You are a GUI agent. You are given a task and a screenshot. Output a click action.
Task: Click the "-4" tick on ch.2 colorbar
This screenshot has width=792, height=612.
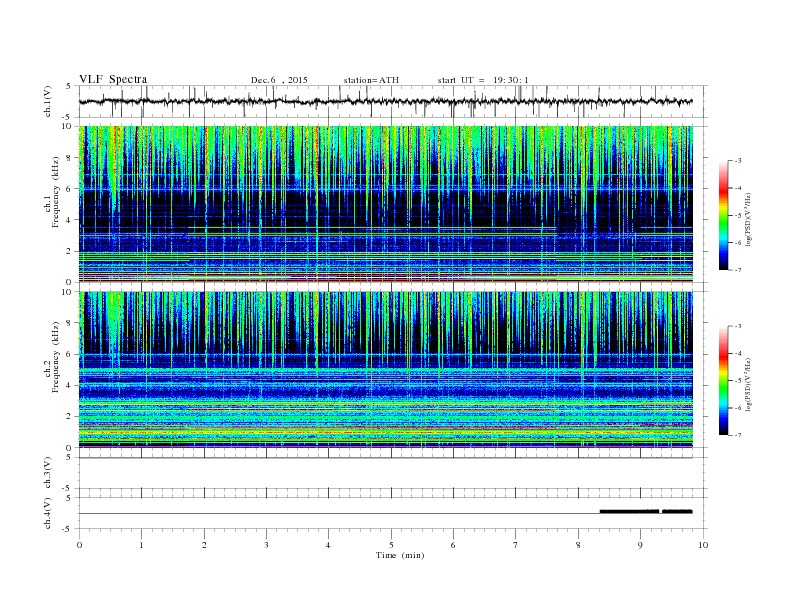[x=737, y=353]
